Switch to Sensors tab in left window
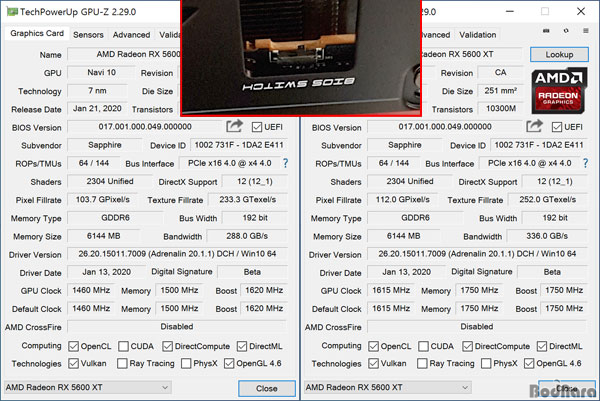Image resolution: width=600 pixels, height=401 pixels. click(x=88, y=35)
